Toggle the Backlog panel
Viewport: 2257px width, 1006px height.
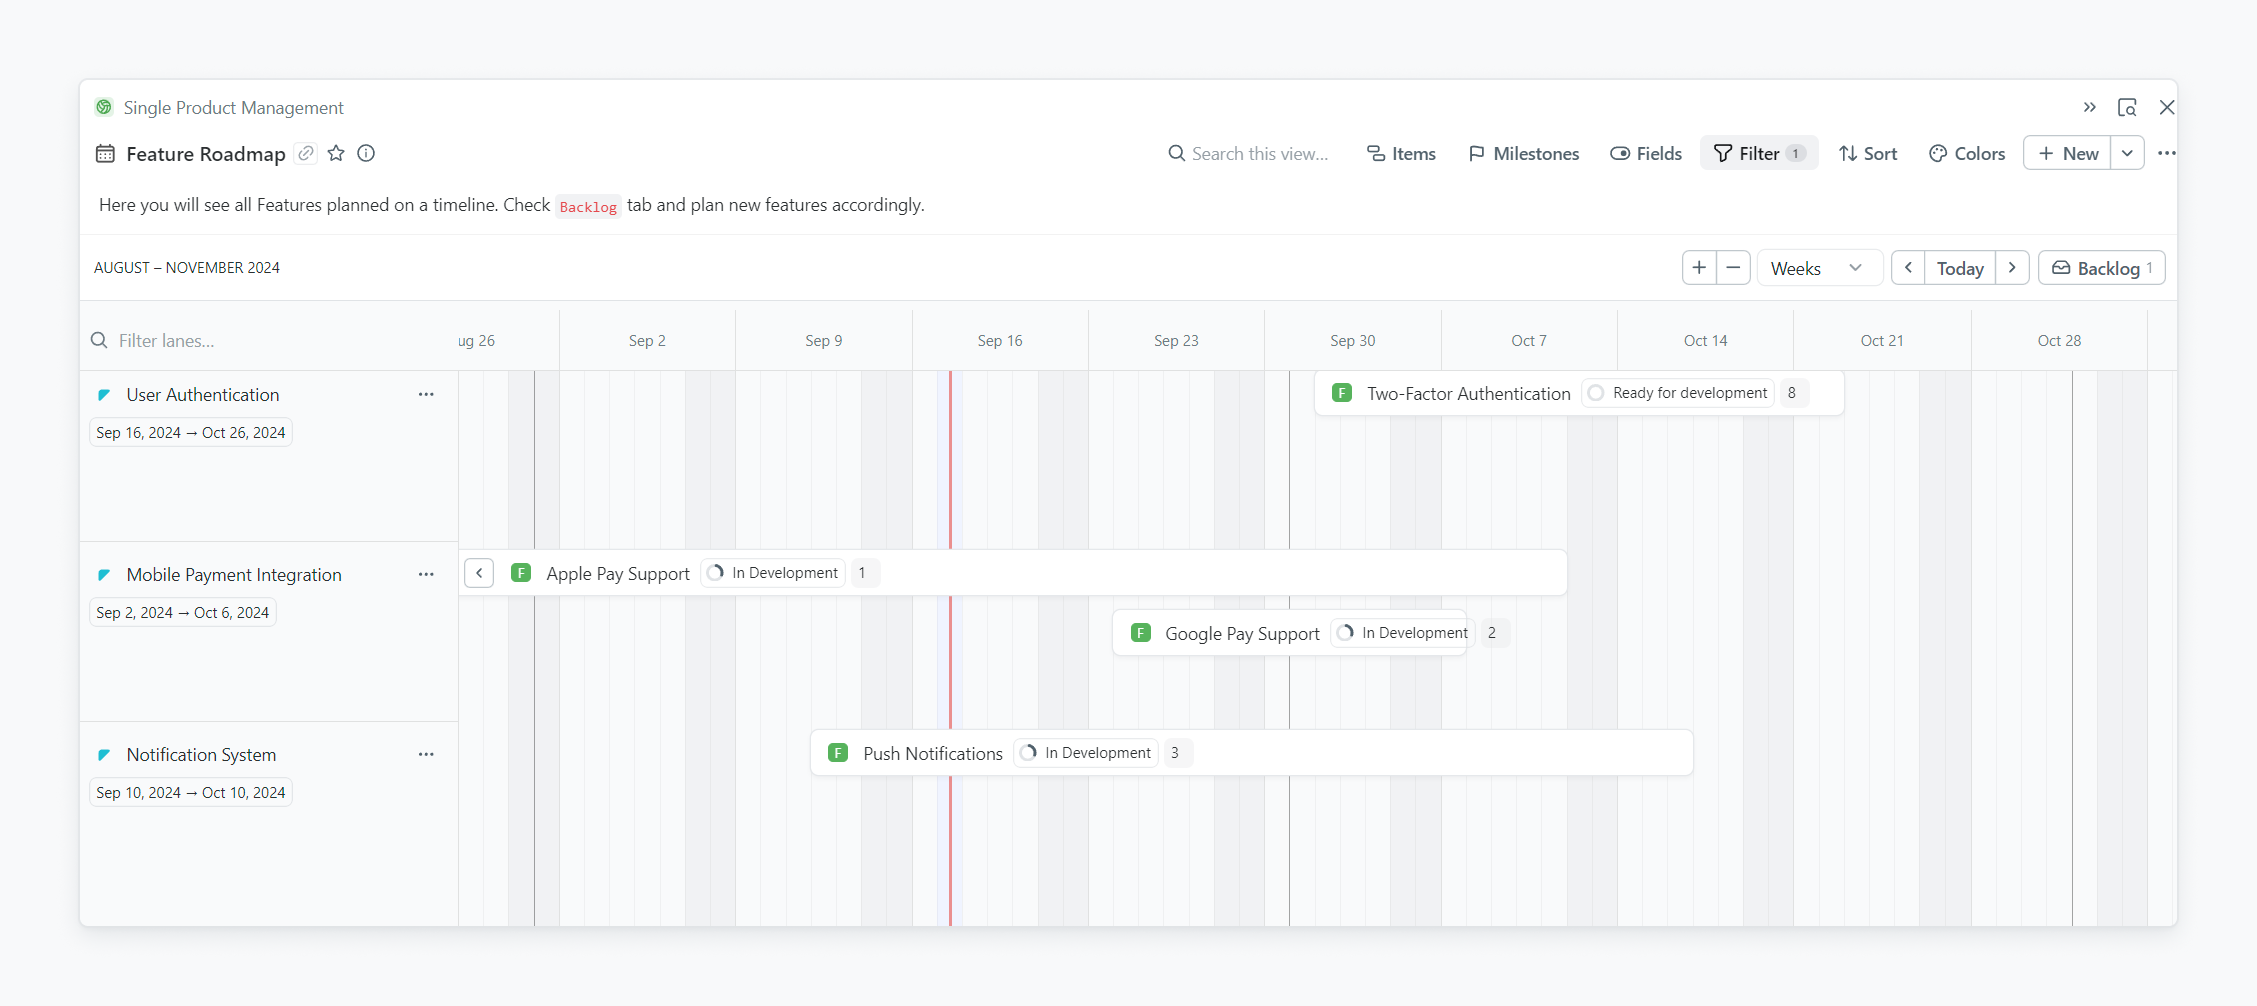coord(2101,268)
